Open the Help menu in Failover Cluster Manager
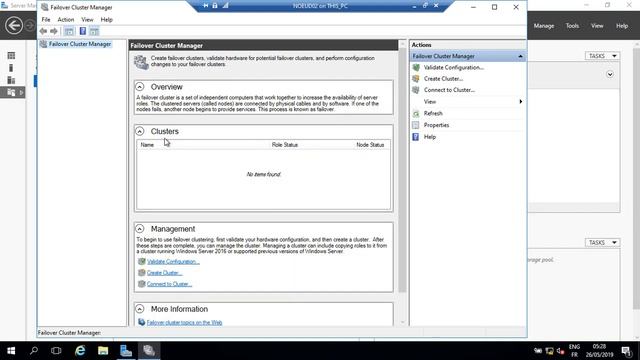The image size is (640, 360). click(107, 20)
